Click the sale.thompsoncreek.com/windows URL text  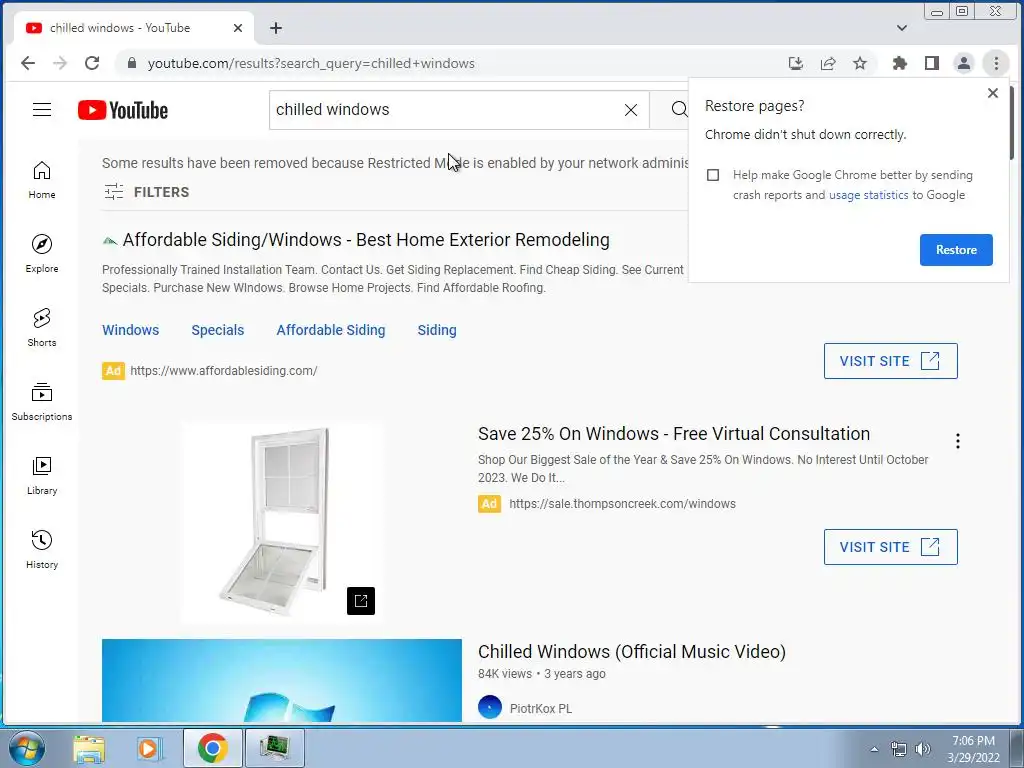click(x=622, y=504)
